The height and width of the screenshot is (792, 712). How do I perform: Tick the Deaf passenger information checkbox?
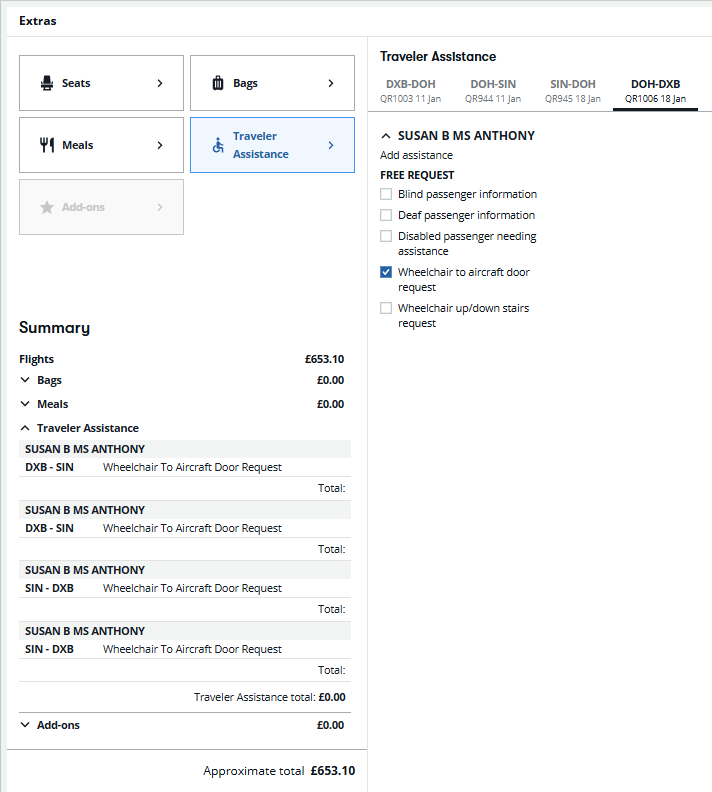(386, 215)
